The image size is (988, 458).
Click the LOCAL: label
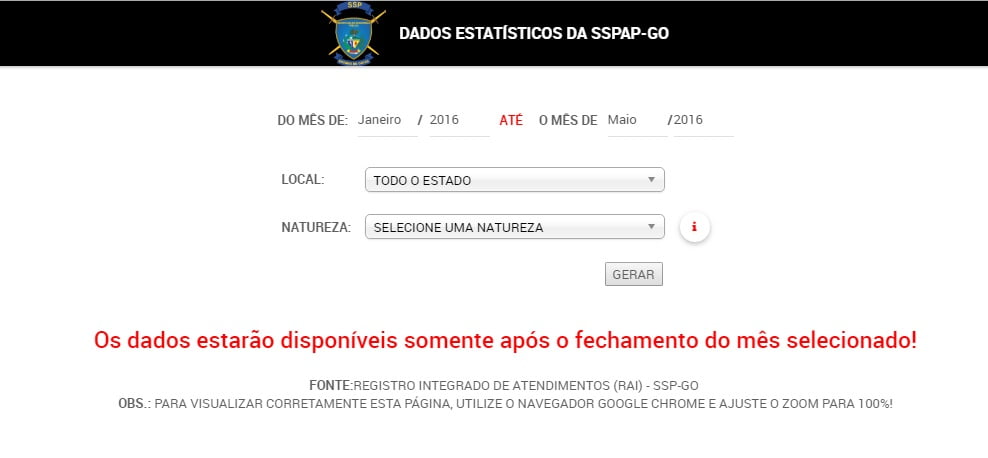(302, 180)
